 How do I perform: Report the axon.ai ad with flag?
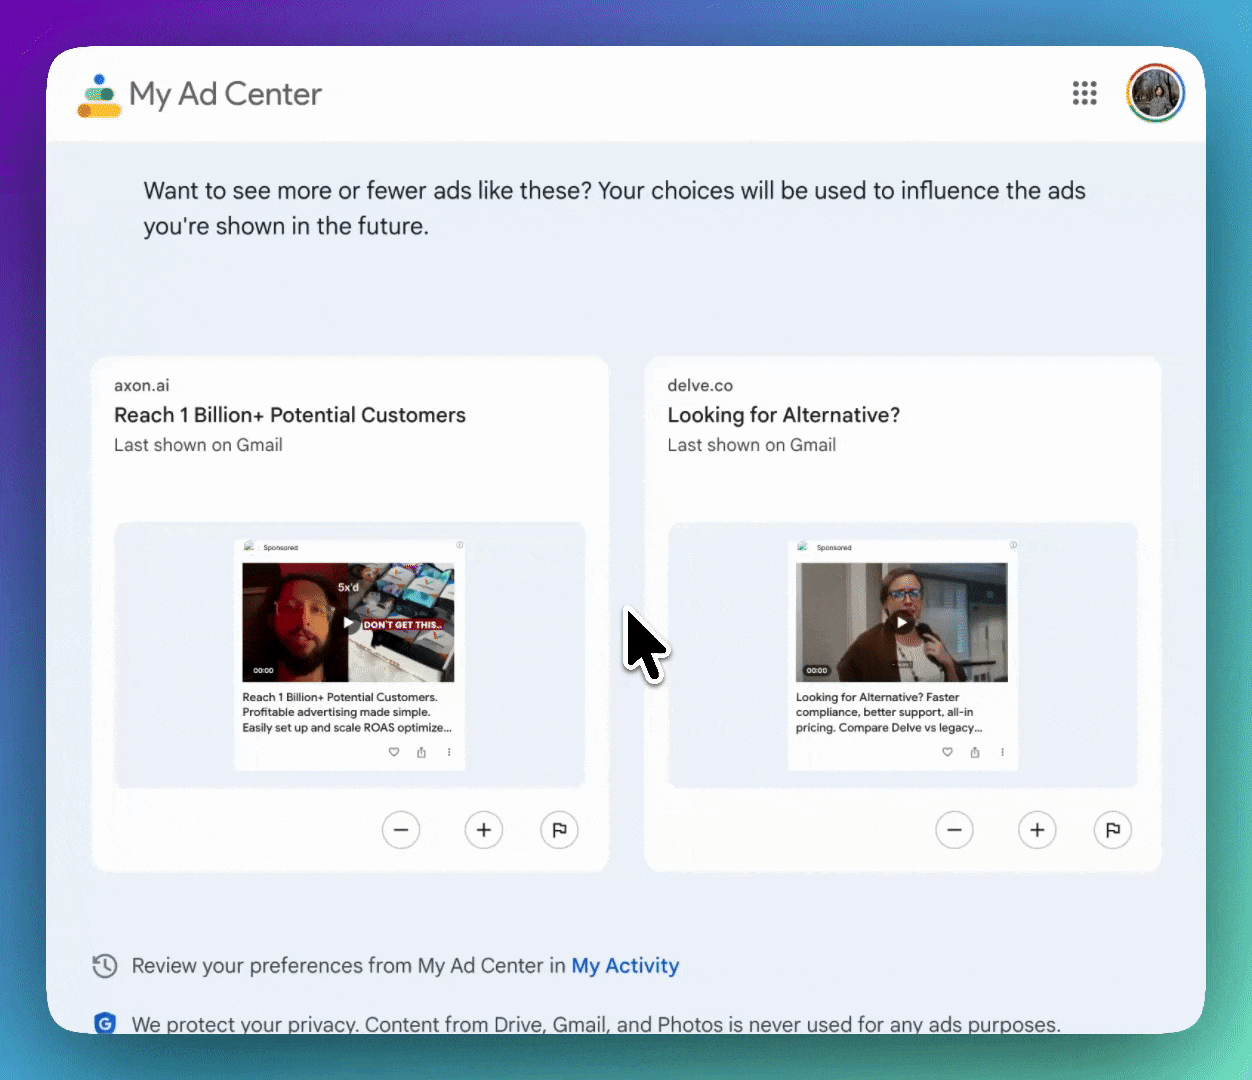click(x=559, y=830)
